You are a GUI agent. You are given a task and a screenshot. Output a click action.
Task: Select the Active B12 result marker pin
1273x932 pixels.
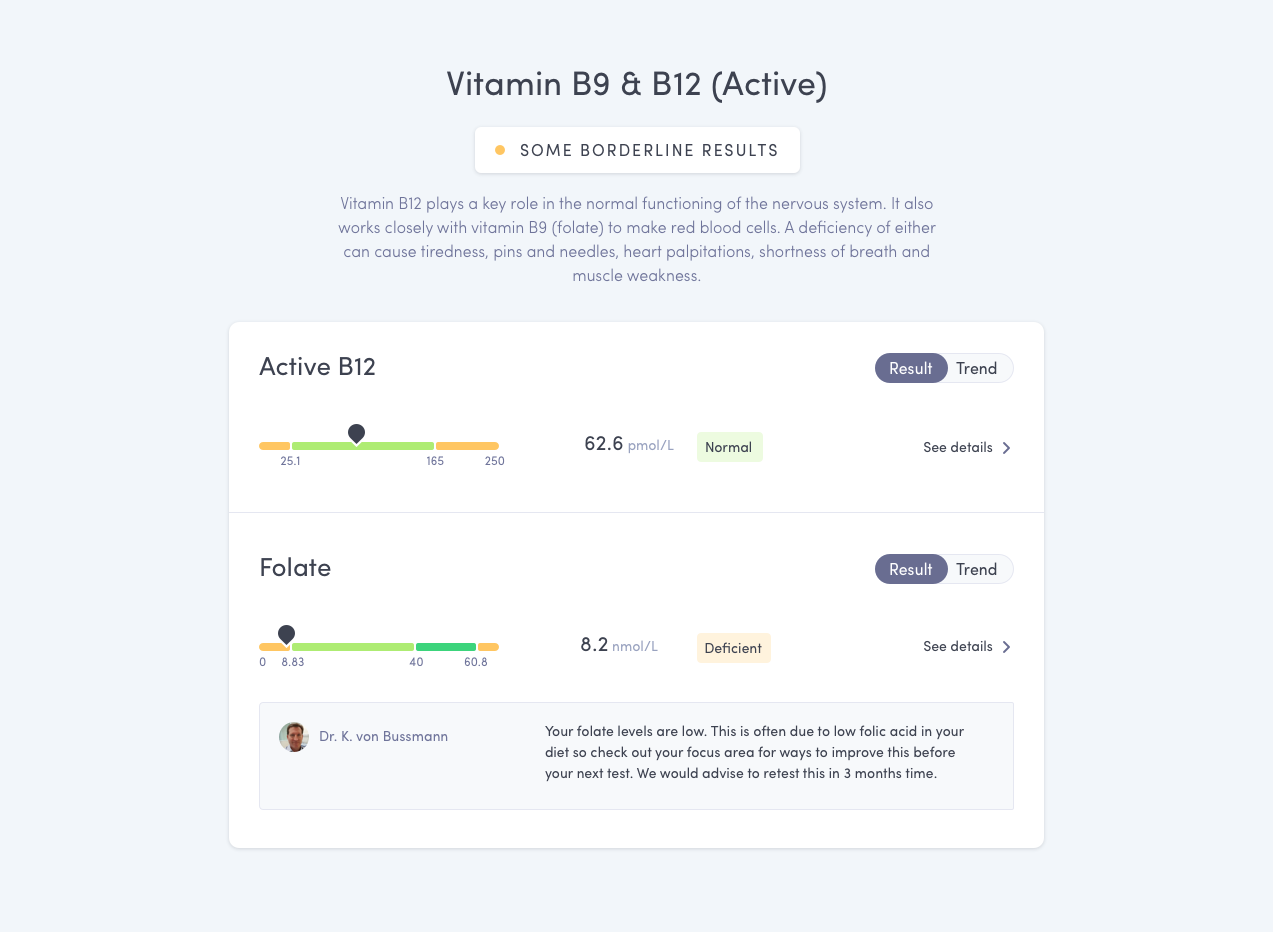point(357,432)
